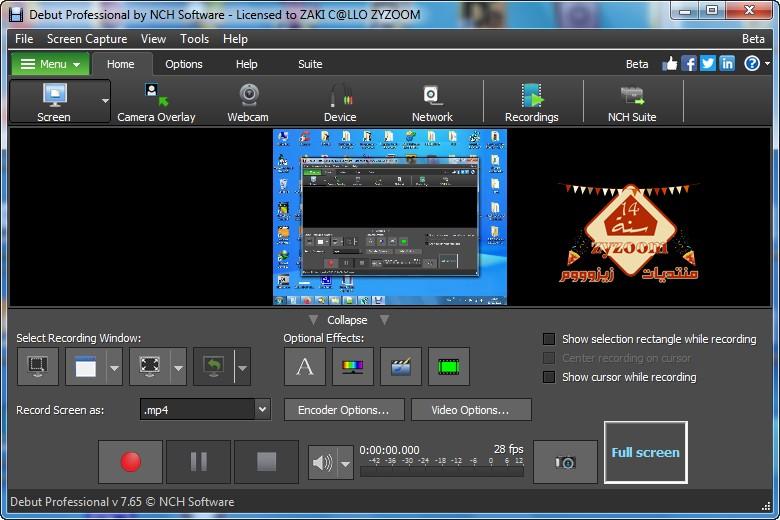Switch to the Suite tab
Viewport: 780px width, 520px height.
tap(310, 64)
